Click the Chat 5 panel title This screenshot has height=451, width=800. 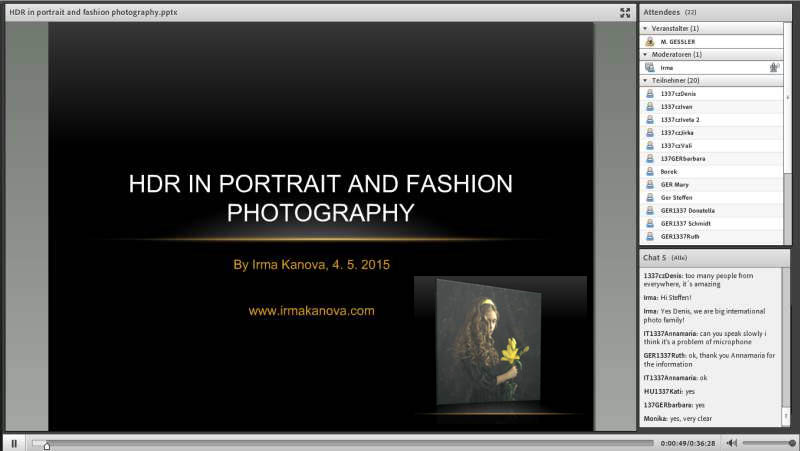[655, 257]
